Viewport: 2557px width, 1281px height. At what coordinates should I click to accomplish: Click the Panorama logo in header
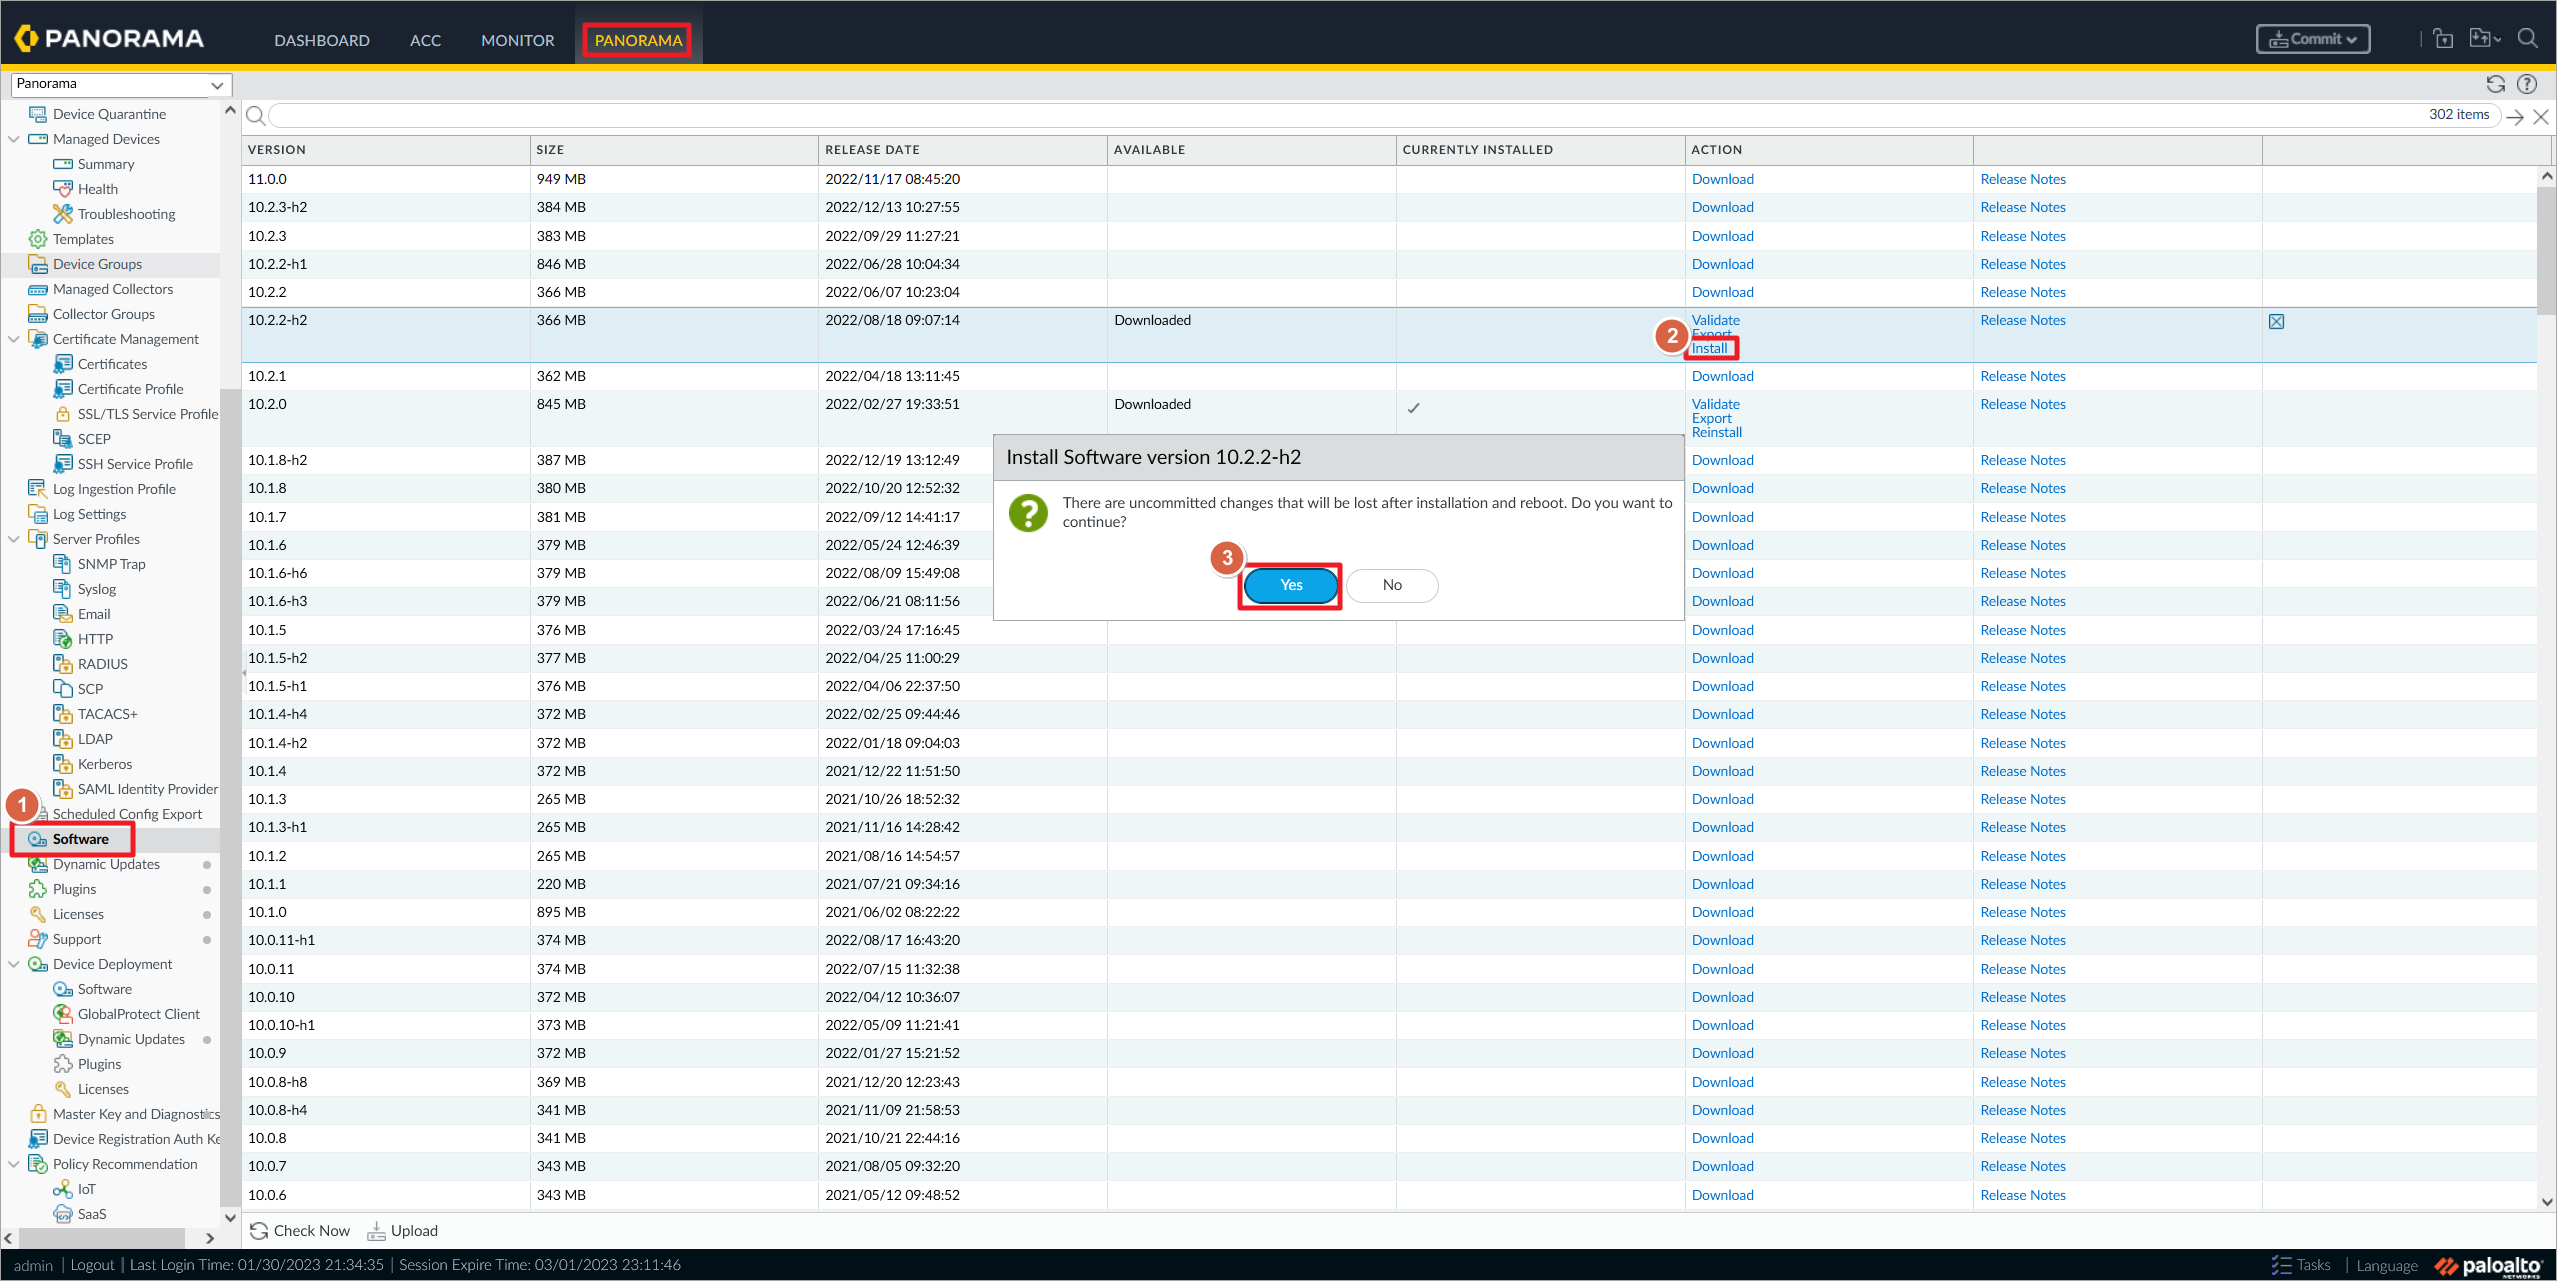click(x=110, y=39)
